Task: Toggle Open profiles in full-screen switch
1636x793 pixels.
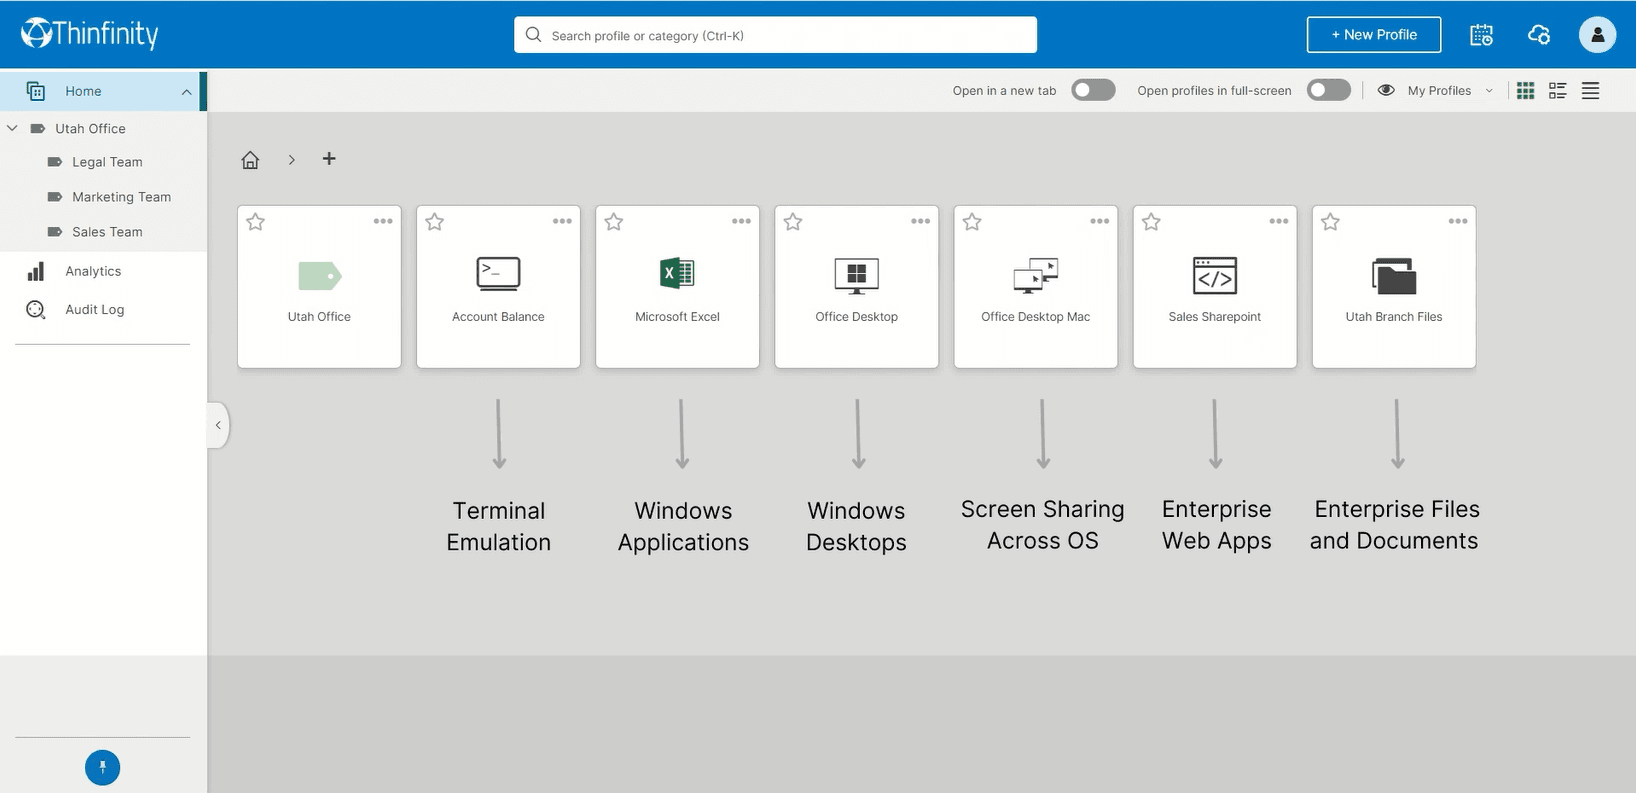Action: tap(1329, 90)
